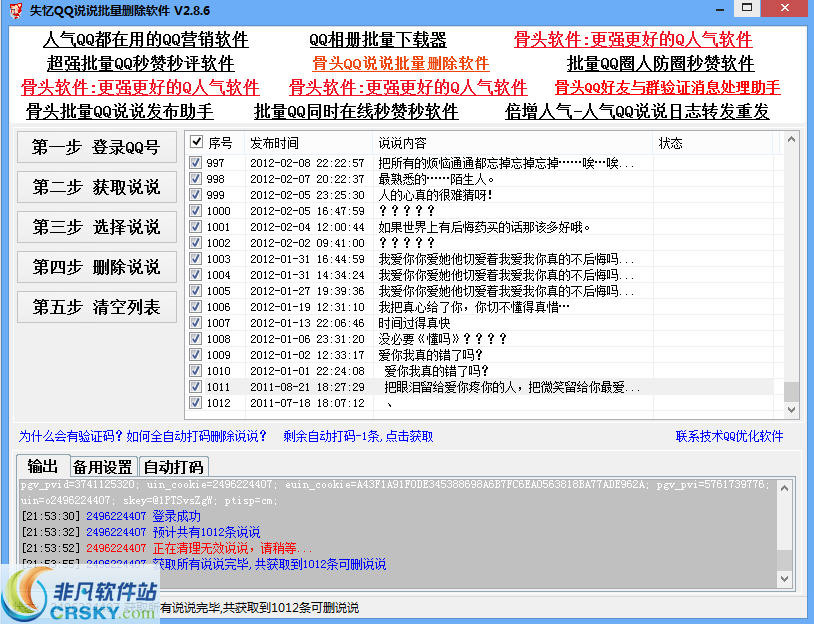Select timestamp 2012-02-04 12:00:44

307,227
